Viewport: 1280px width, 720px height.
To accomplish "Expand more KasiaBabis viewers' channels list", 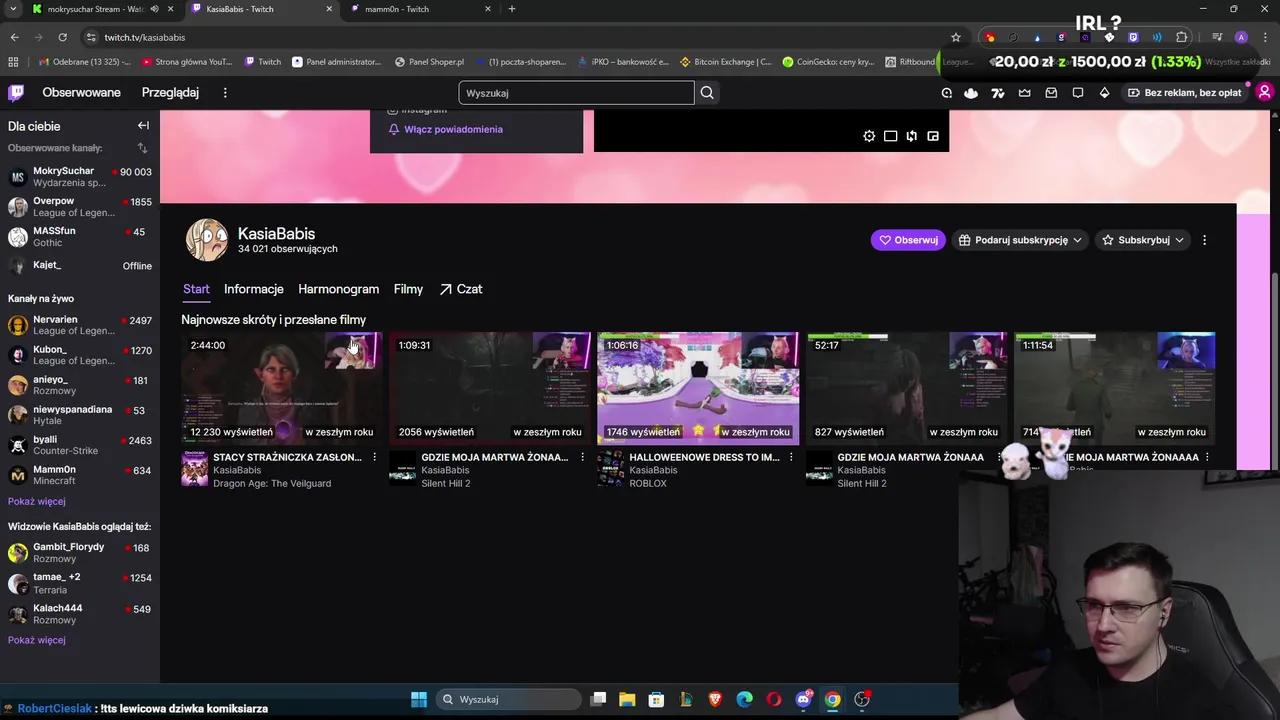I will click(37, 640).
